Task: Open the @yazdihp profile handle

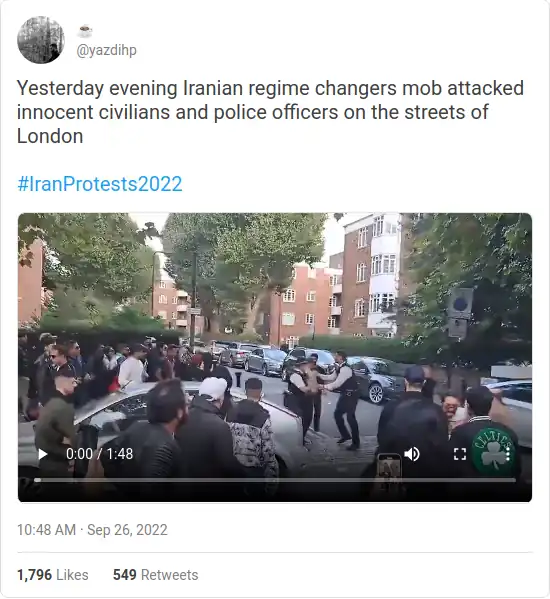Action: (107, 50)
